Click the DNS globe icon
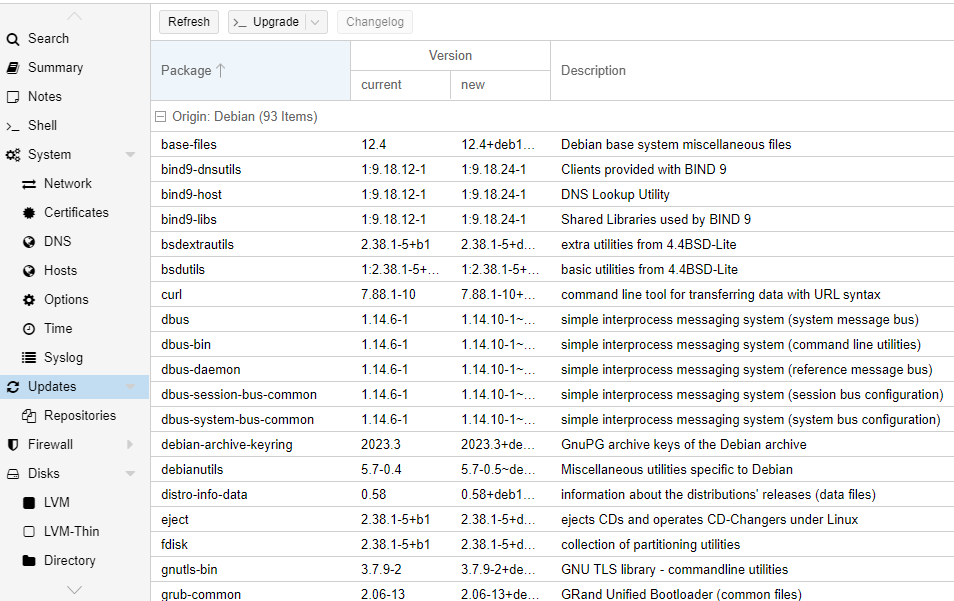 (29, 242)
